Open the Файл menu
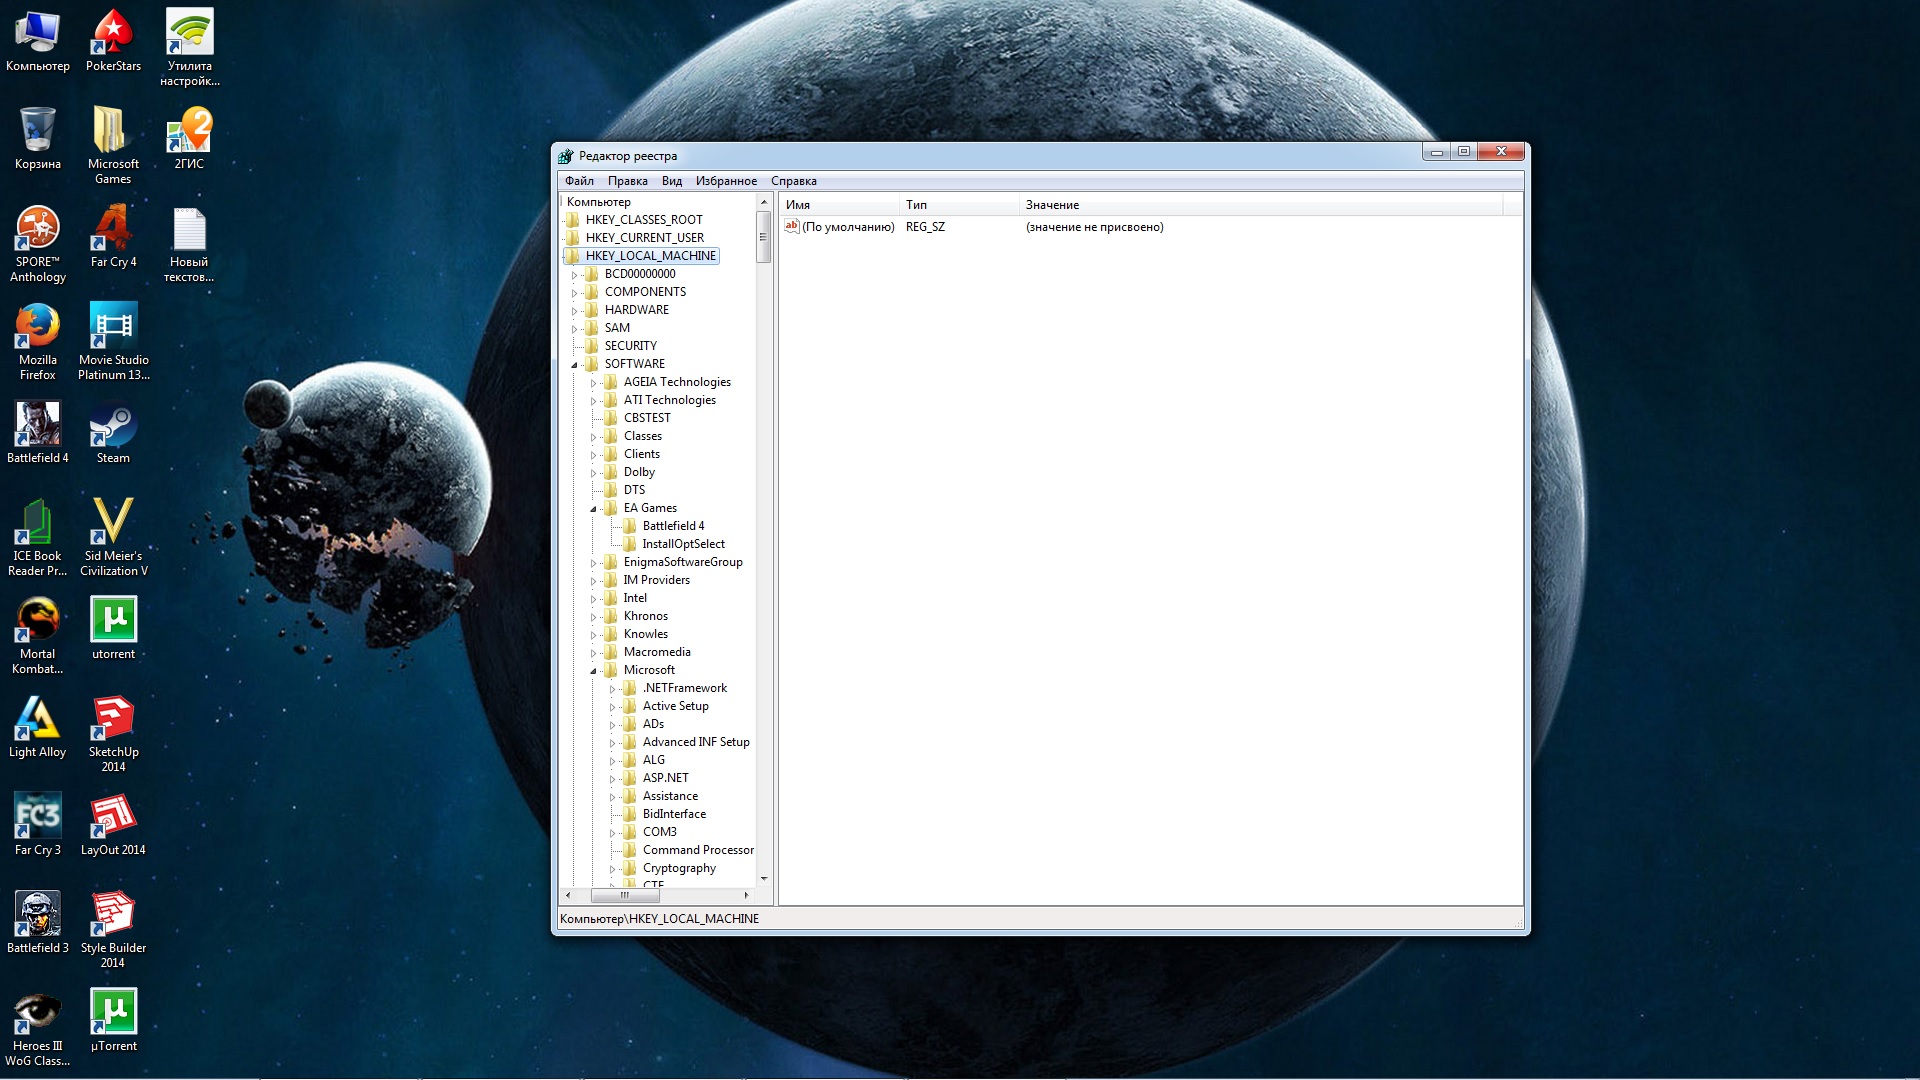The image size is (1920, 1080). [579, 181]
